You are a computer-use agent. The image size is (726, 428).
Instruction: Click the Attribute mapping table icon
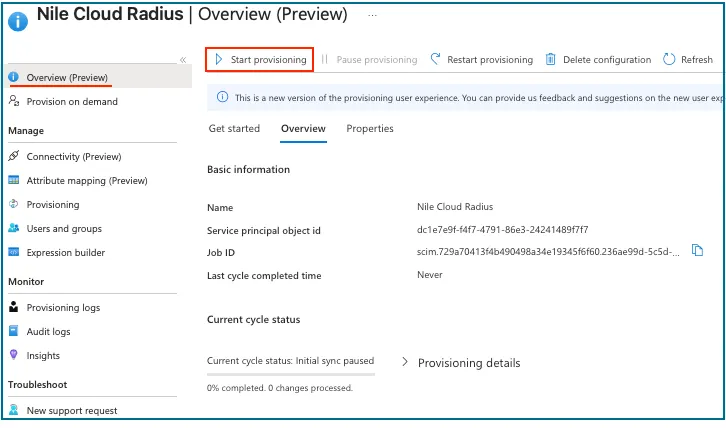14,180
